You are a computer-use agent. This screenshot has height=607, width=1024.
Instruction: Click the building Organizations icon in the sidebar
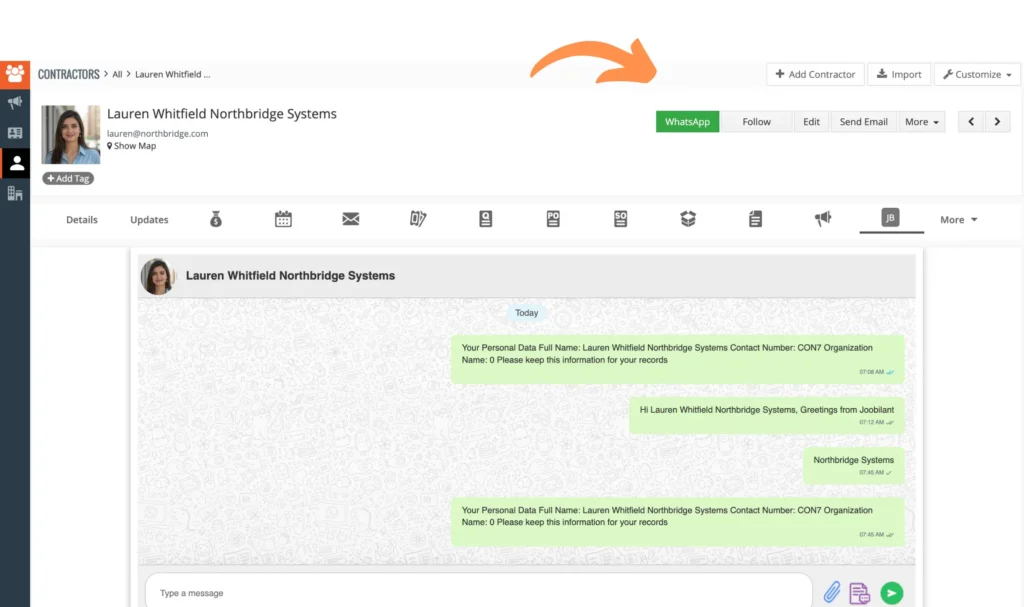coord(15,192)
